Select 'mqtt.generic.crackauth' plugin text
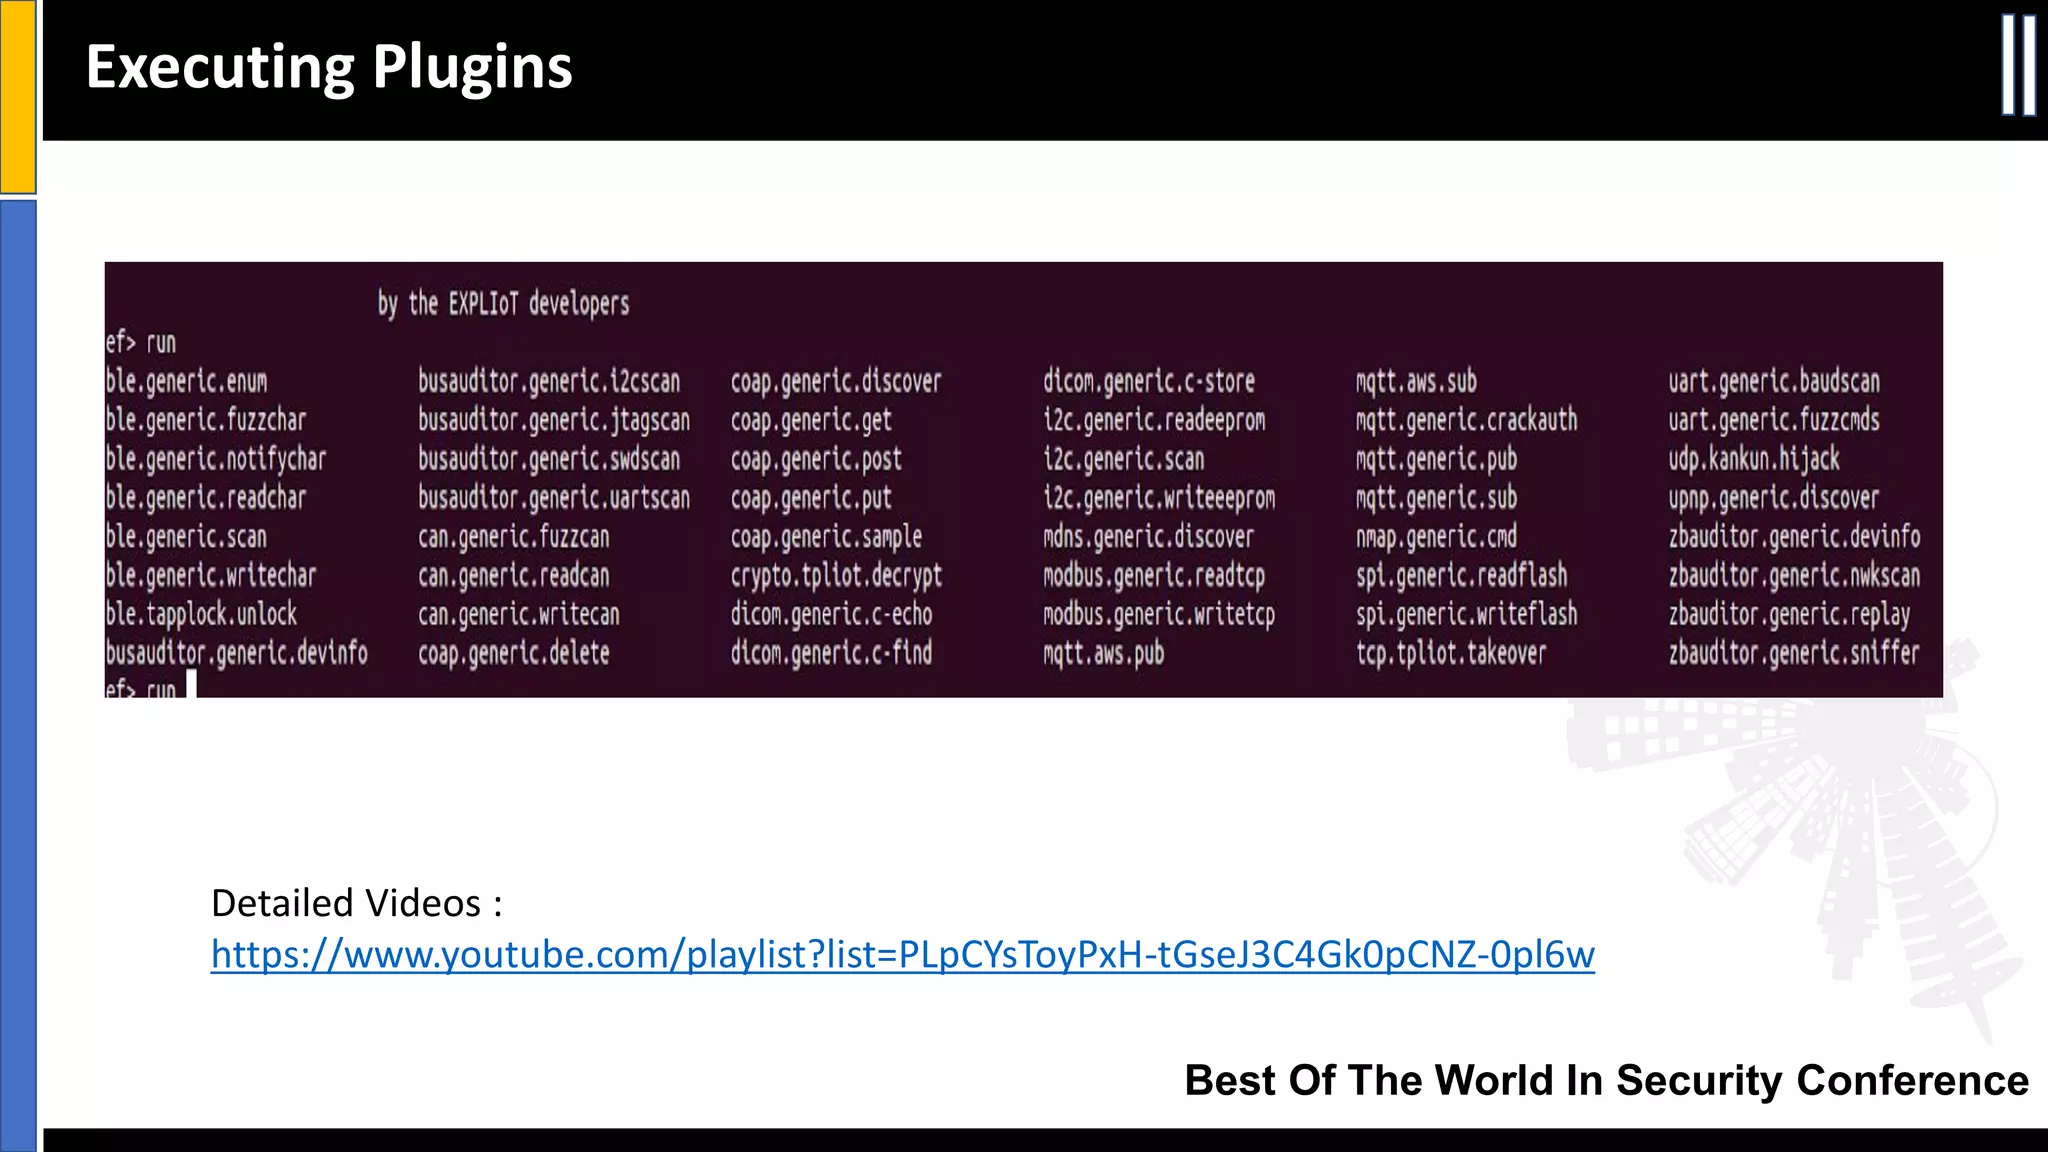The height and width of the screenshot is (1152, 2048). (1466, 420)
